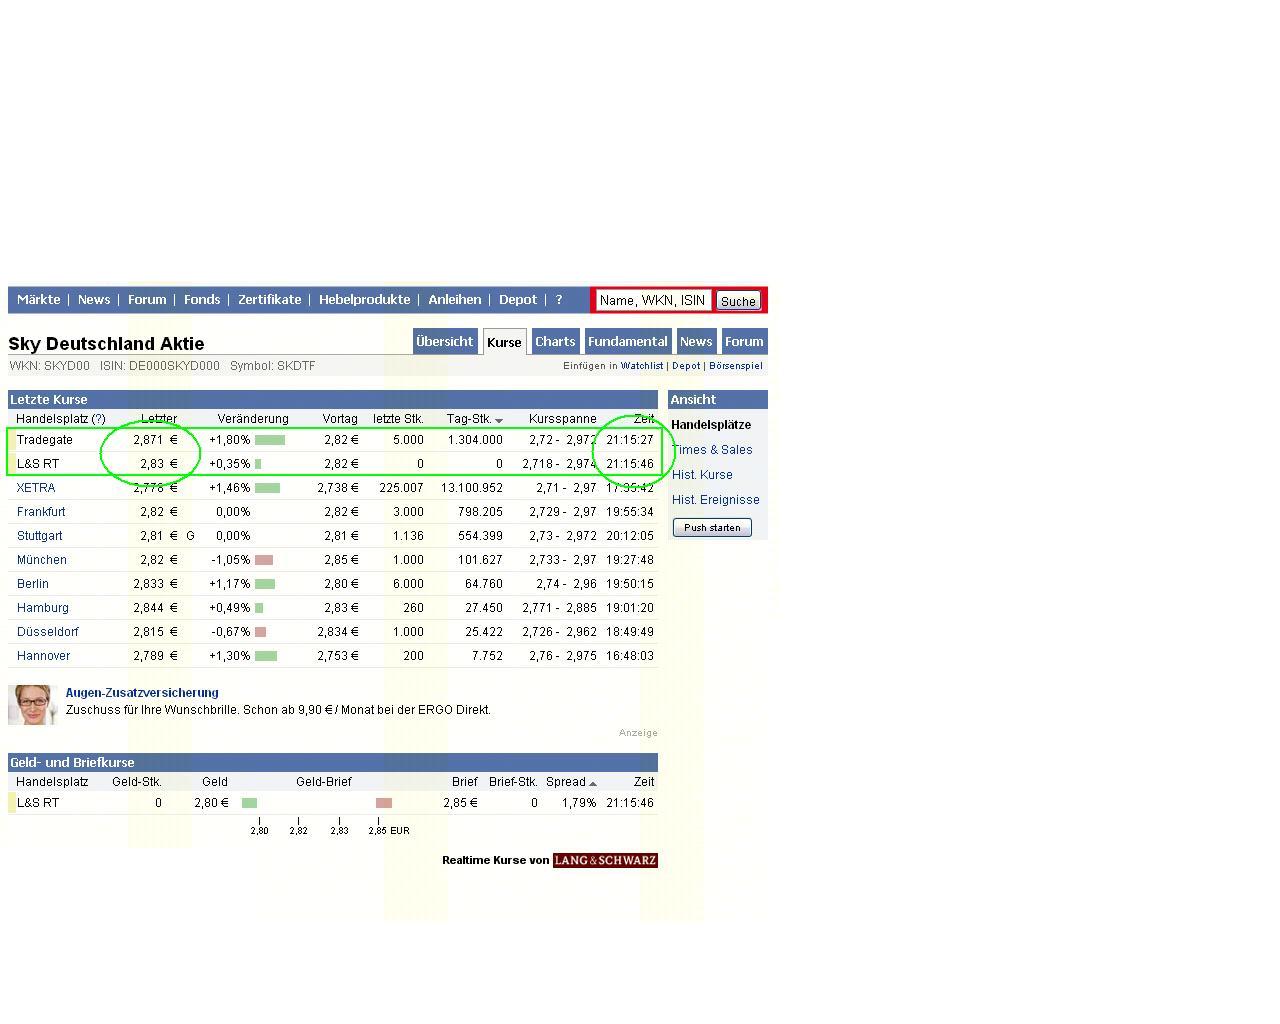Open News in the top navigation bar
This screenshot has width=1280, height=1024.
(94, 300)
